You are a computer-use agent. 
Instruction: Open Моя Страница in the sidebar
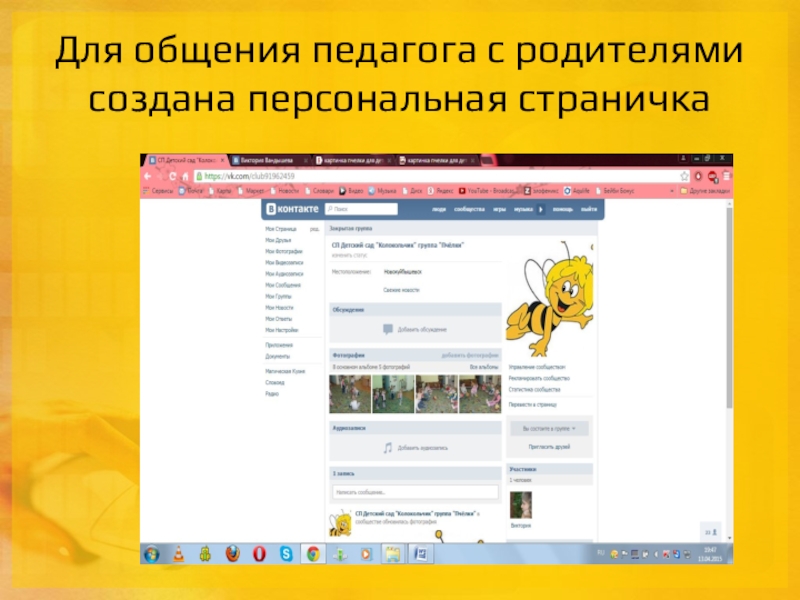[x=281, y=229]
